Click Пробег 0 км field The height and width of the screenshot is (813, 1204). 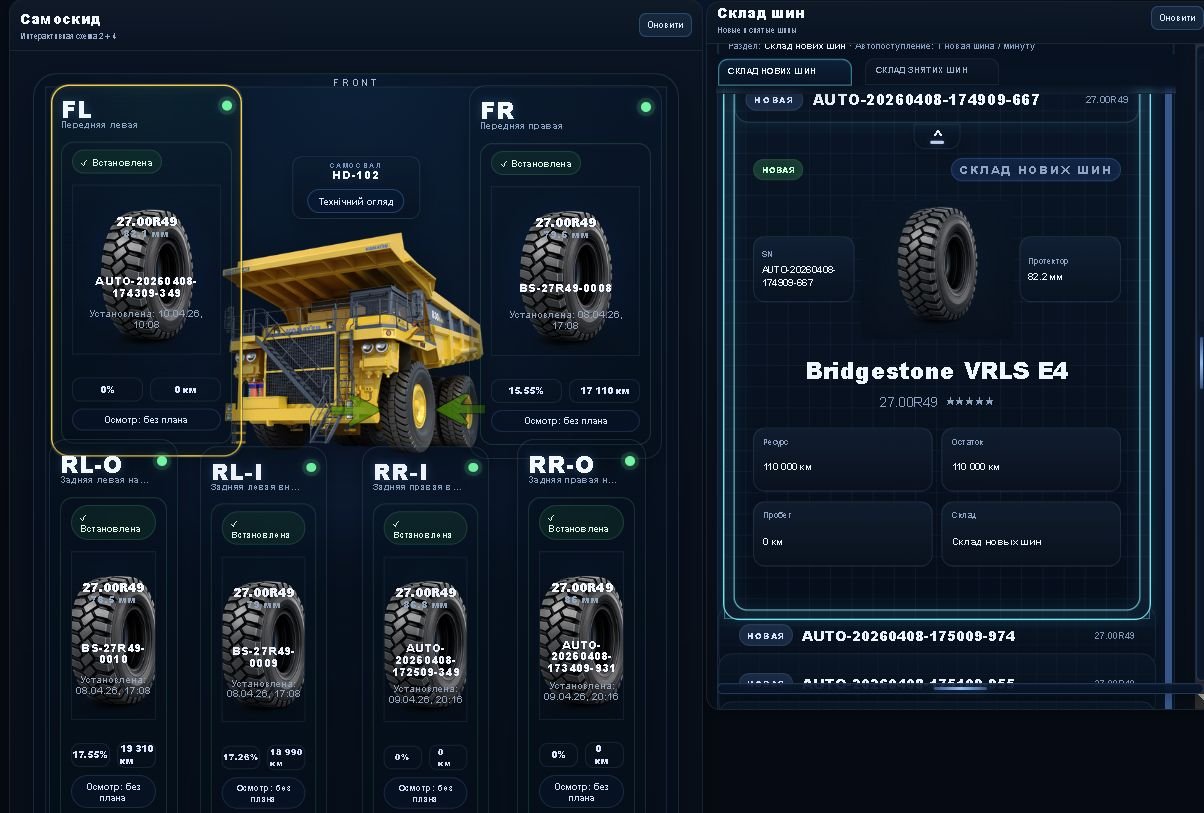(844, 534)
